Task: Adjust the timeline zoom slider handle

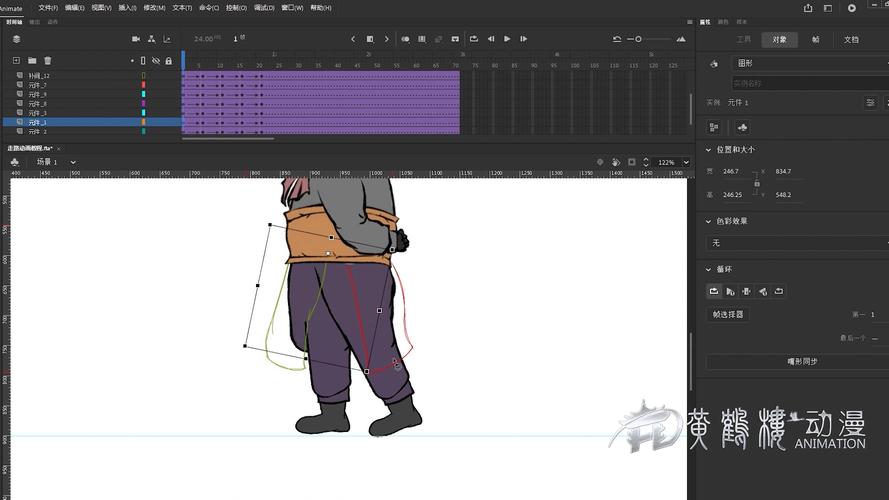Action: pos(638,39)
